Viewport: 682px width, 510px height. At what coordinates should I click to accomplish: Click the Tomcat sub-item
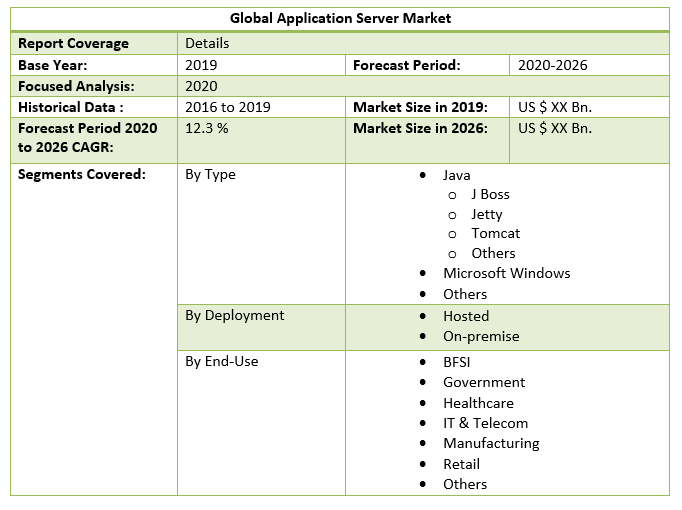[x=495, y=233]
